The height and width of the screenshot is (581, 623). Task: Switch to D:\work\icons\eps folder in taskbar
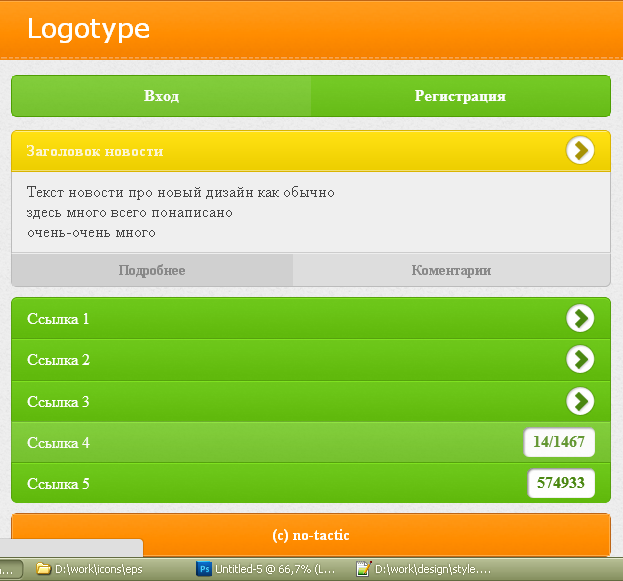tap(89, 569)
